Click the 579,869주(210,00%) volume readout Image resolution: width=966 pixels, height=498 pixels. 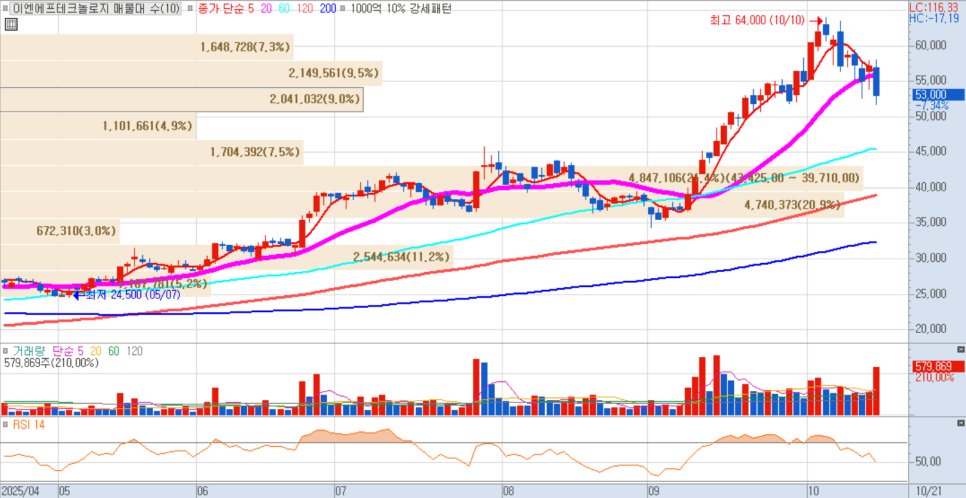click(x=51, y=364)
